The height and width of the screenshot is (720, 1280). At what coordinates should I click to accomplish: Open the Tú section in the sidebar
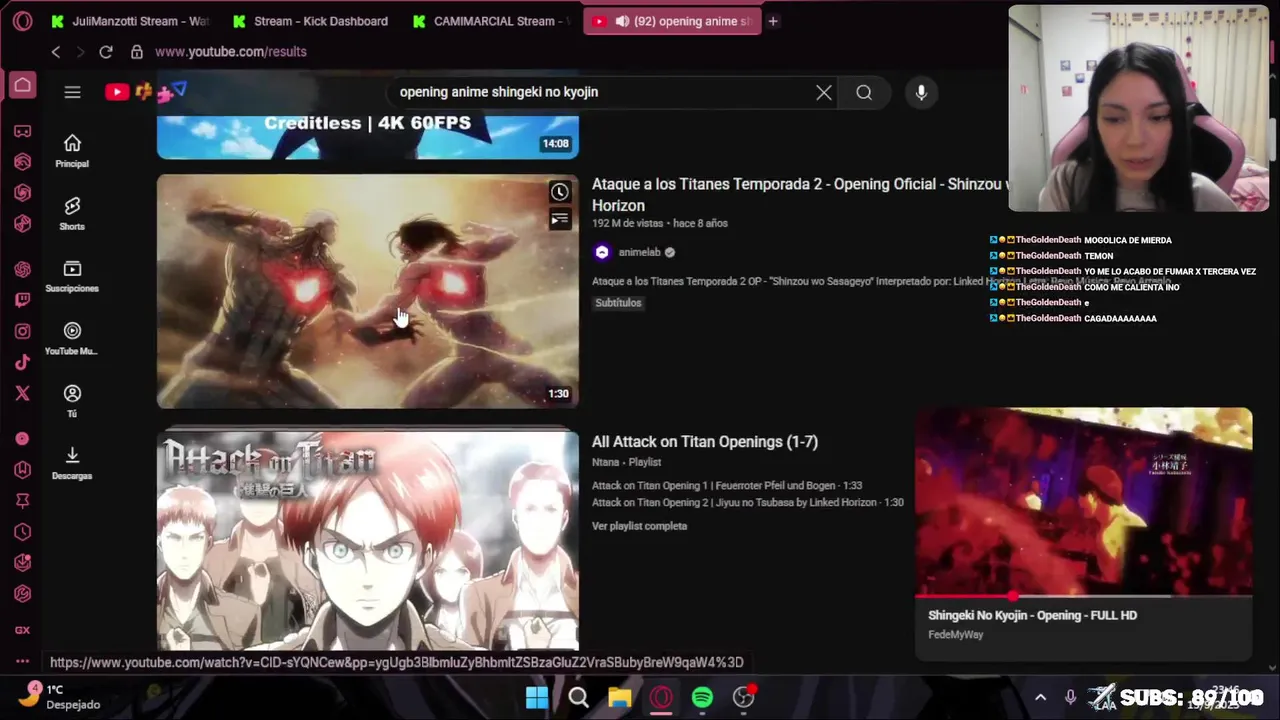click(x=72, y=401)
